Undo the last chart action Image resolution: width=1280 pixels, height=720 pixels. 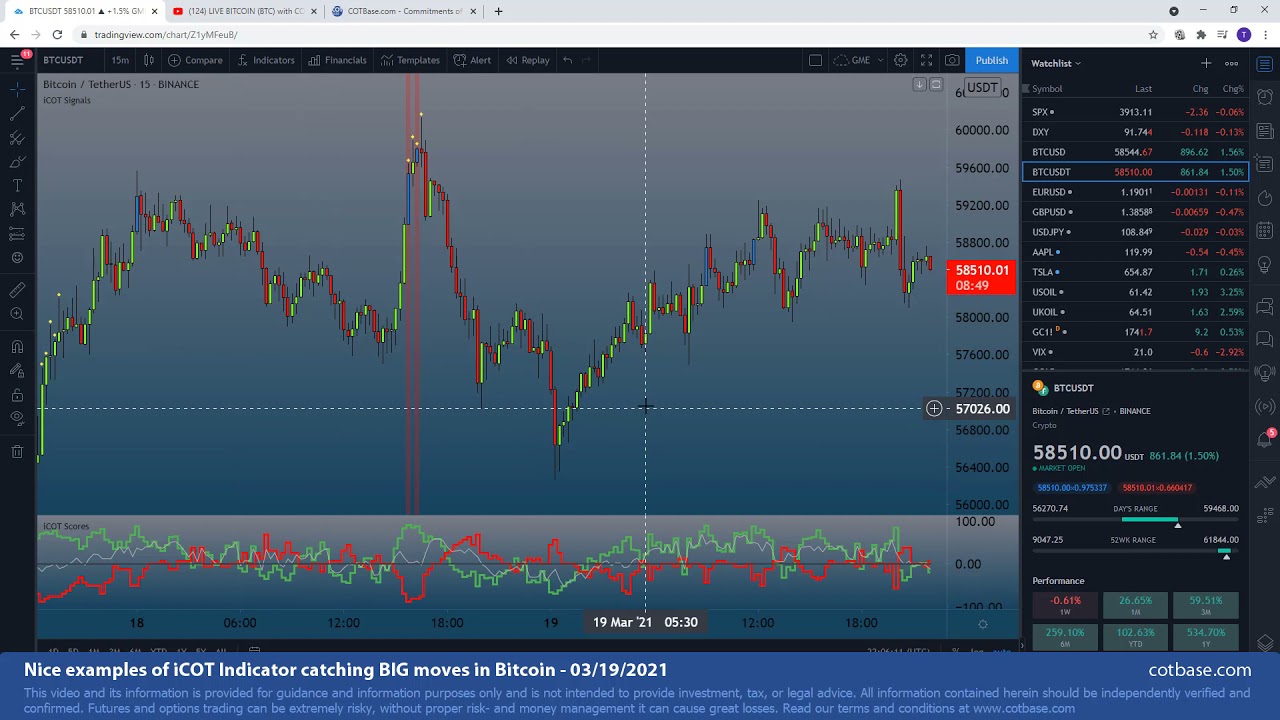tap(567, 60)
